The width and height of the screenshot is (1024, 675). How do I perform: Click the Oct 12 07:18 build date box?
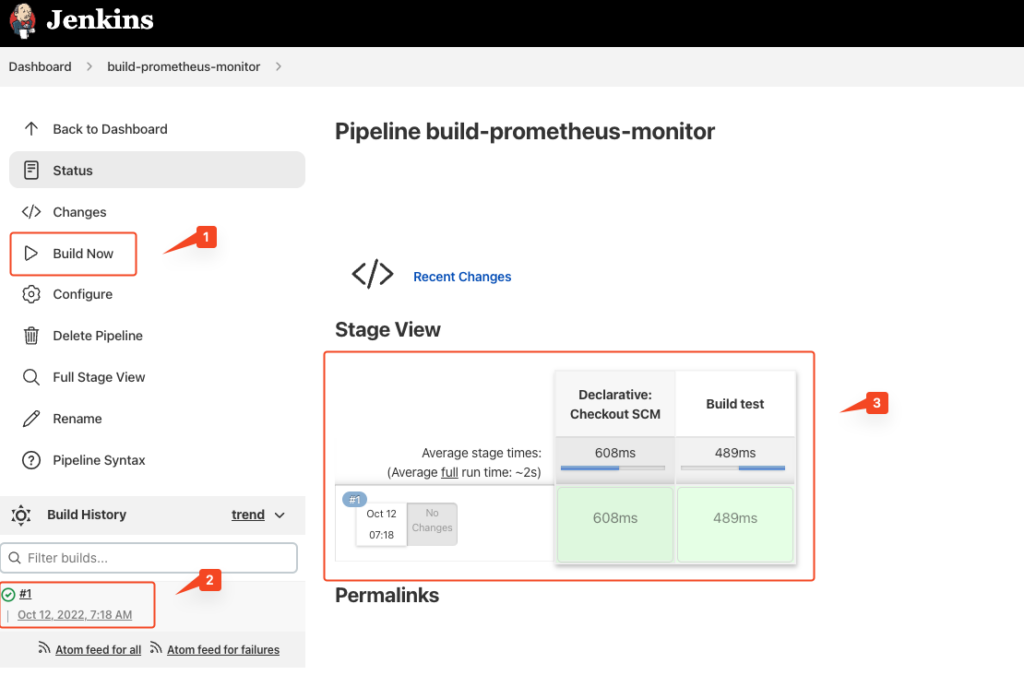click(381, 524)
